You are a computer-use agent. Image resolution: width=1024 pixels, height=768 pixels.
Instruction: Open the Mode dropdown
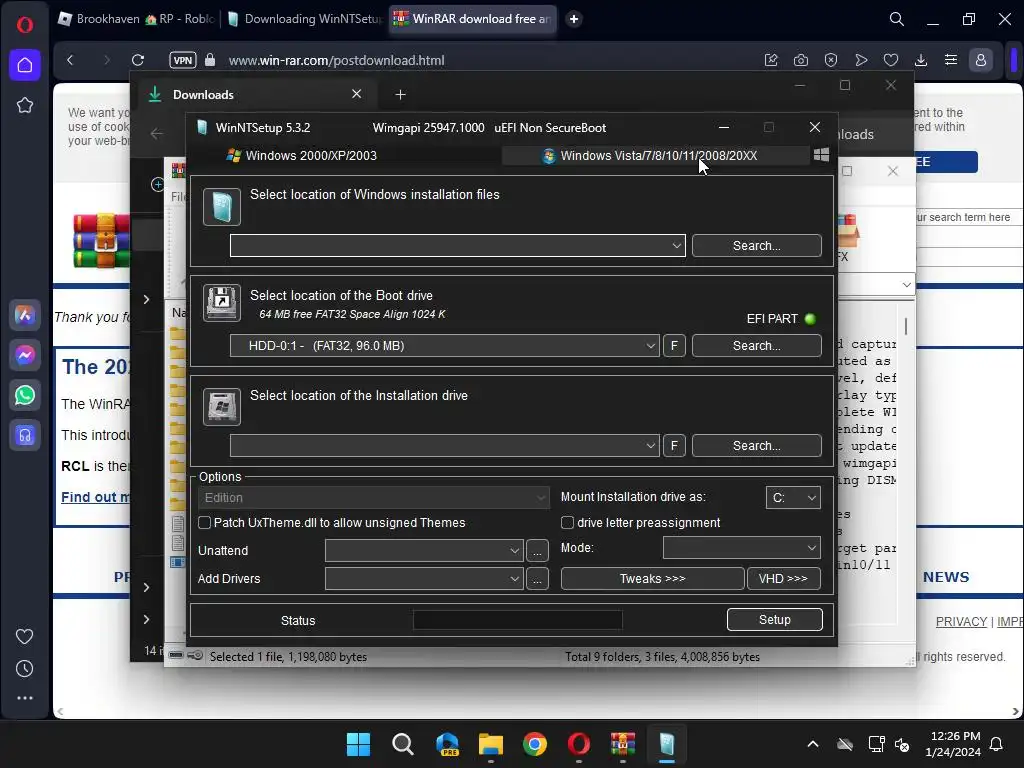741,548
